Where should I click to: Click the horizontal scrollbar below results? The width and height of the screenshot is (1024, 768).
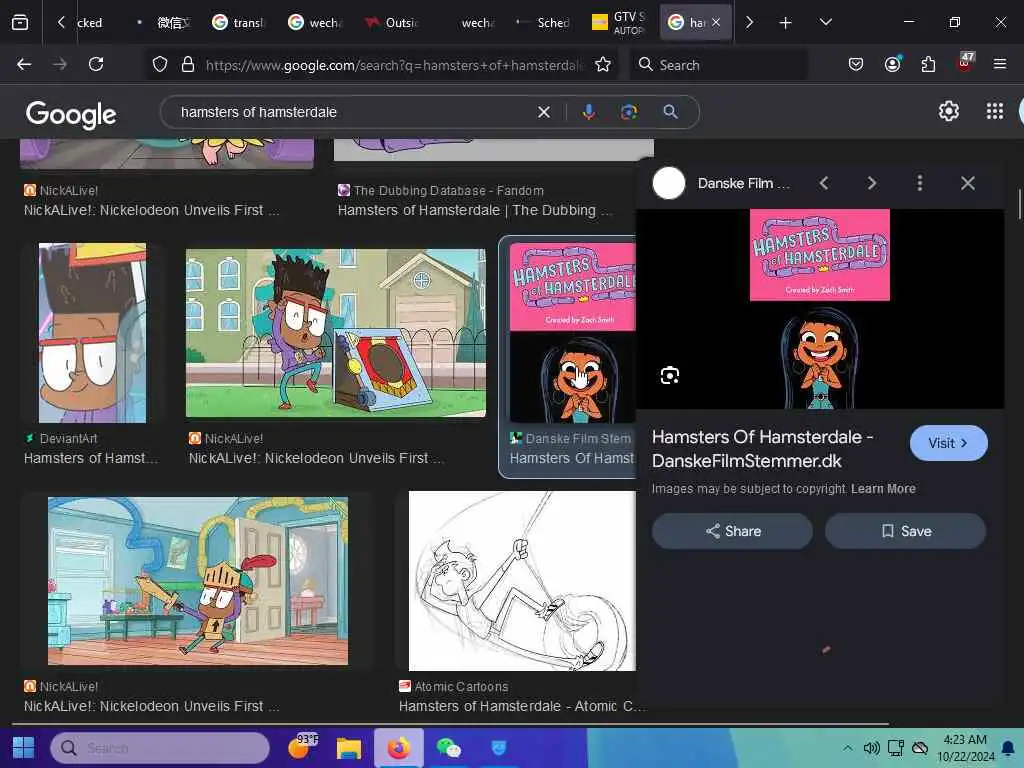pos(451,724)
